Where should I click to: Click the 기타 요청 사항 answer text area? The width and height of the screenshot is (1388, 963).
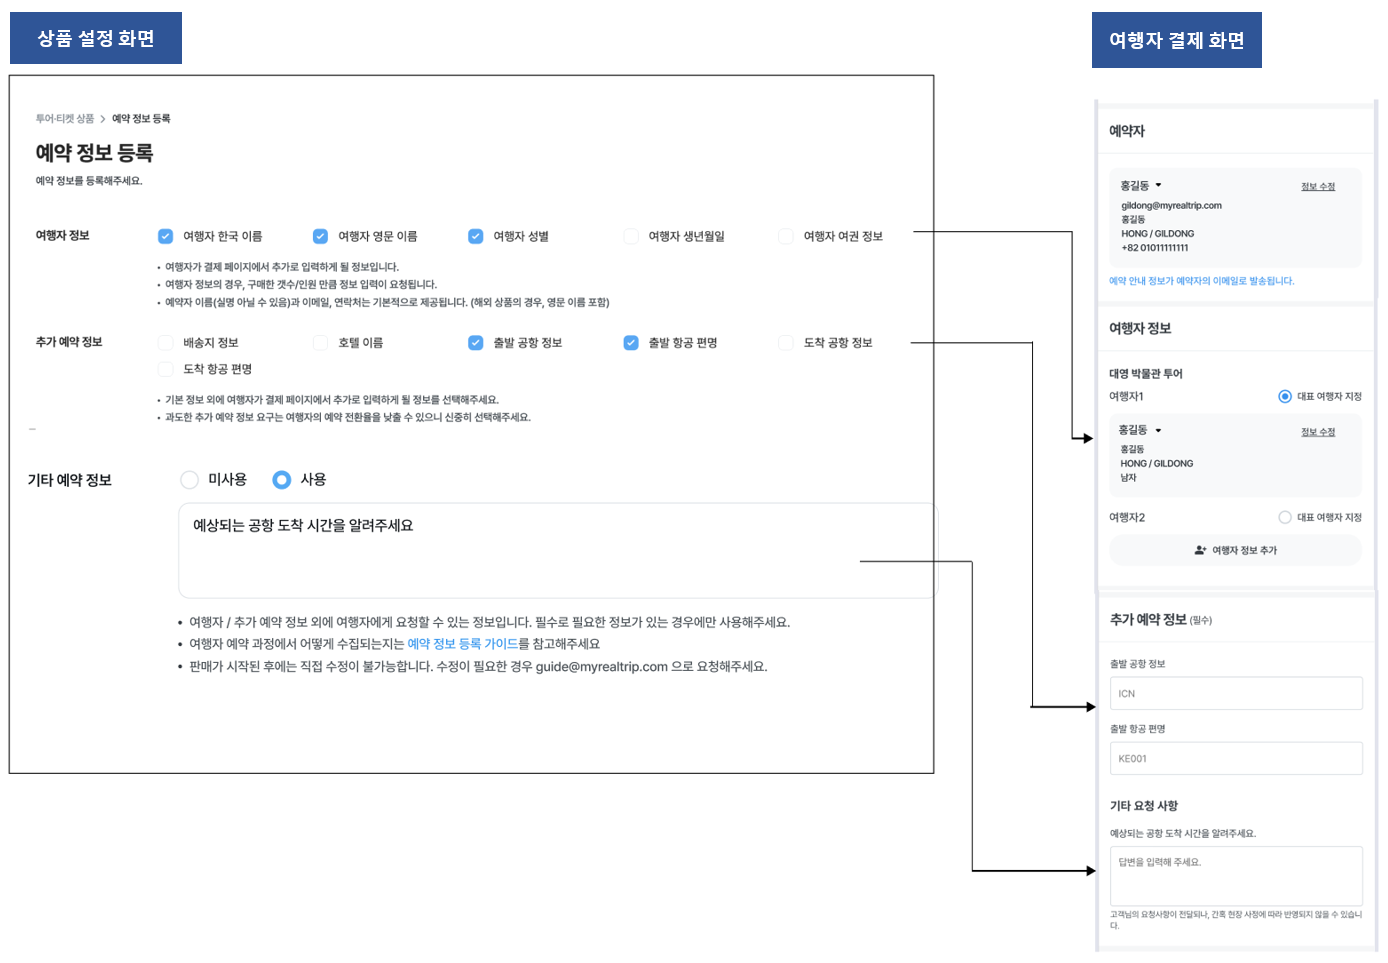pos(1235,876)
